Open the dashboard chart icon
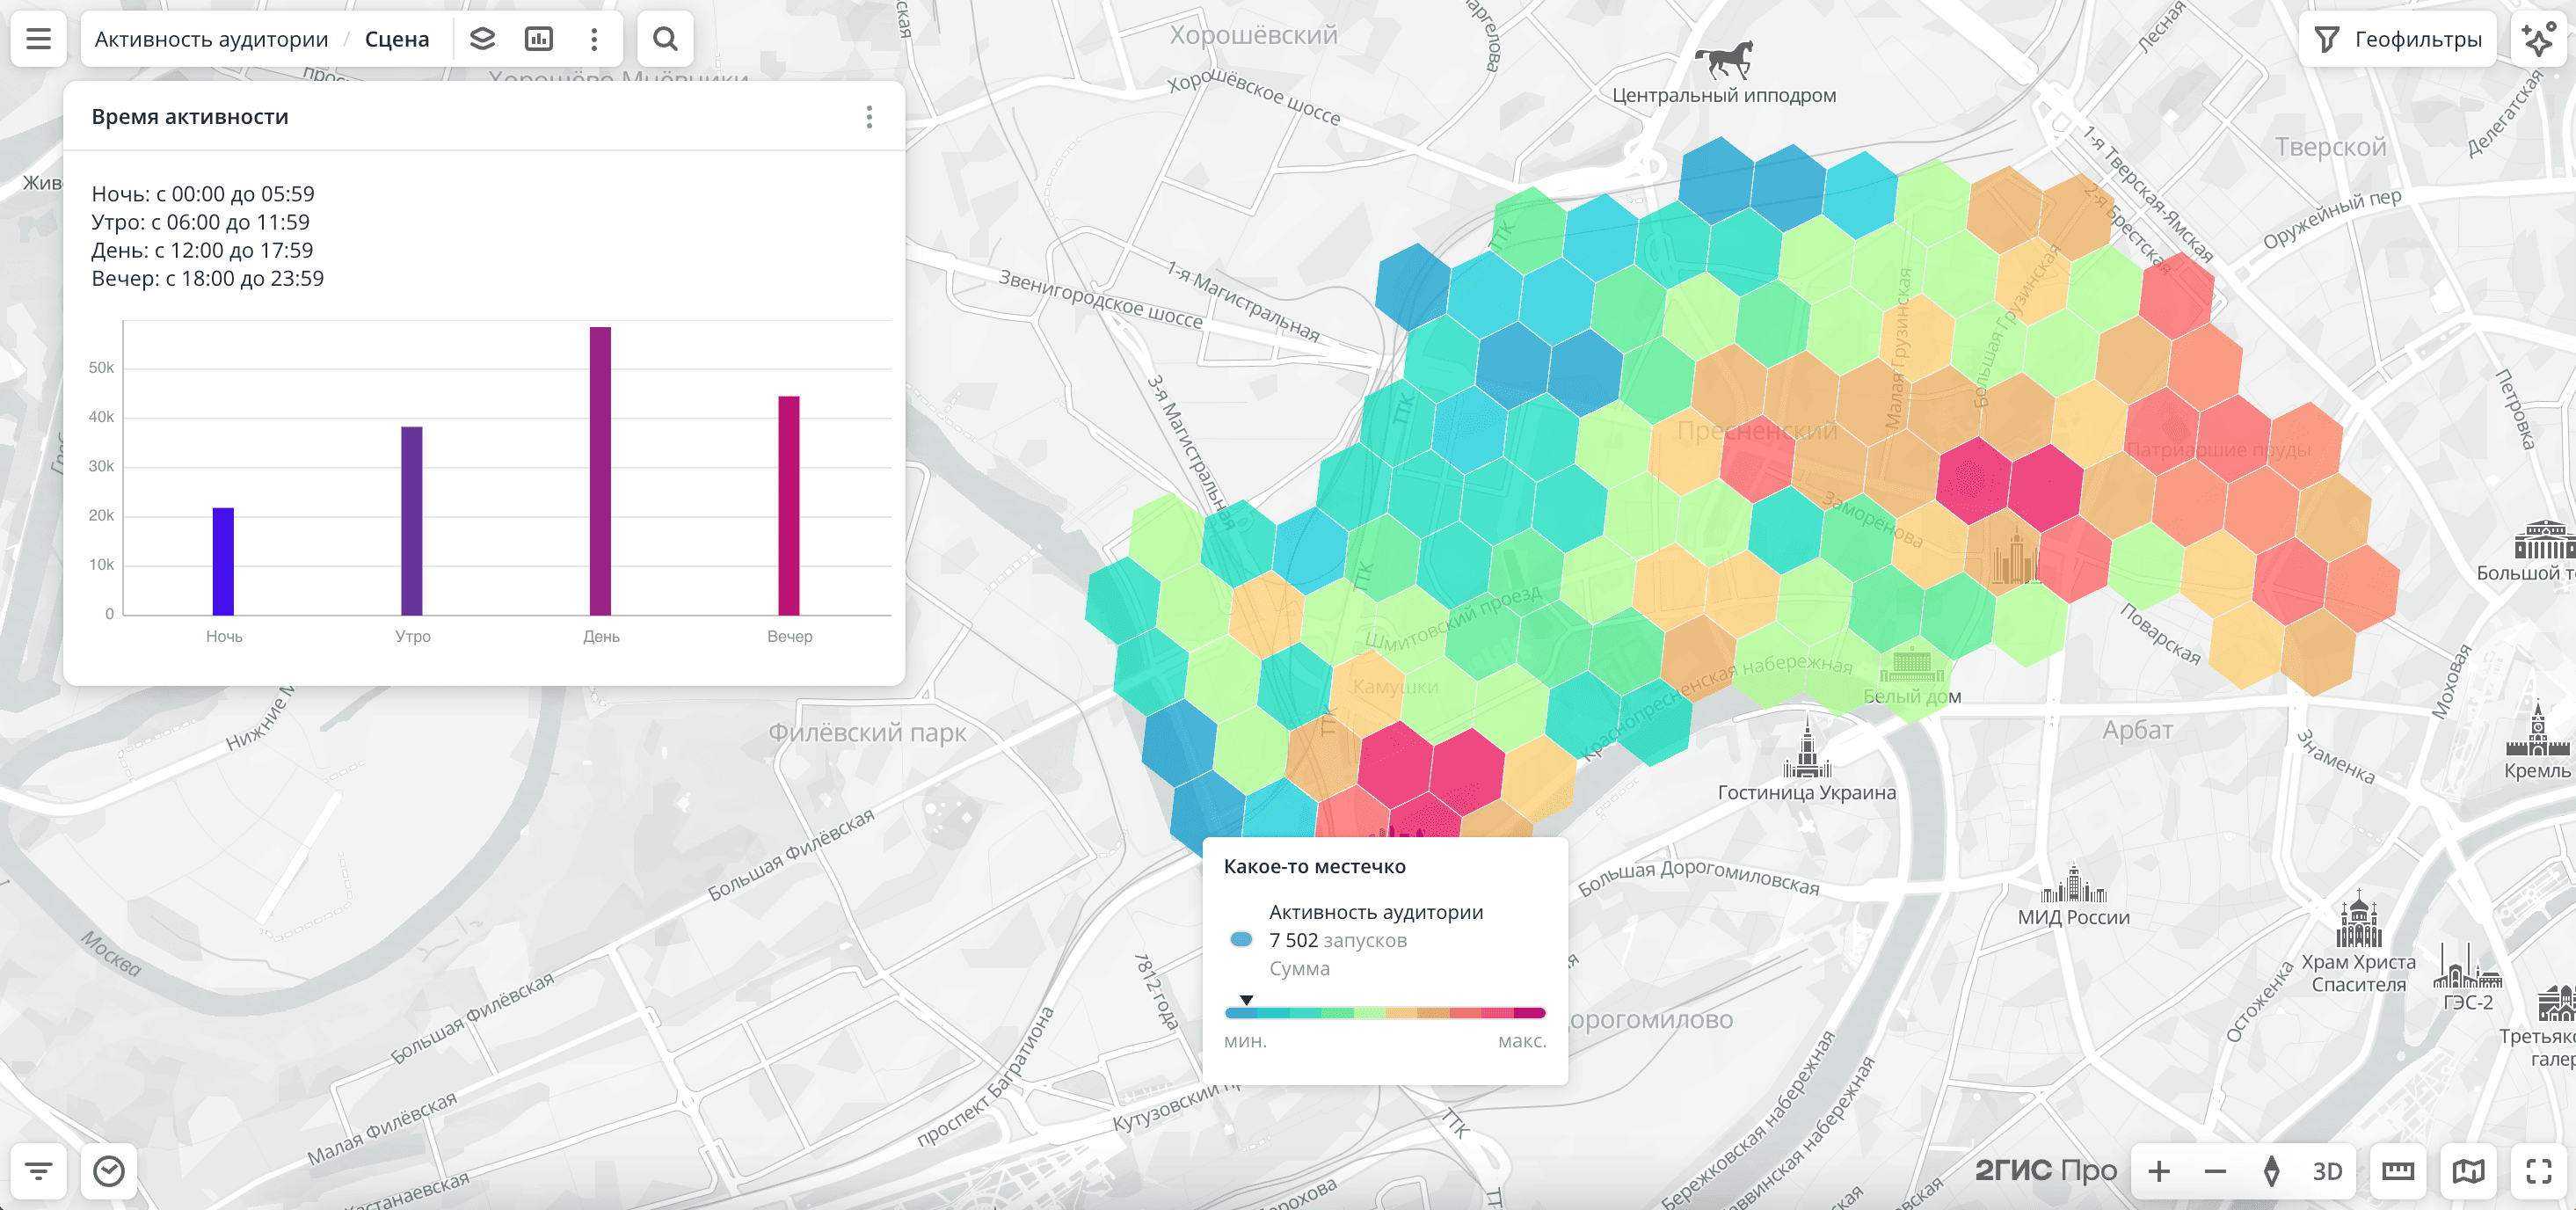 click(x=539, y=39)
